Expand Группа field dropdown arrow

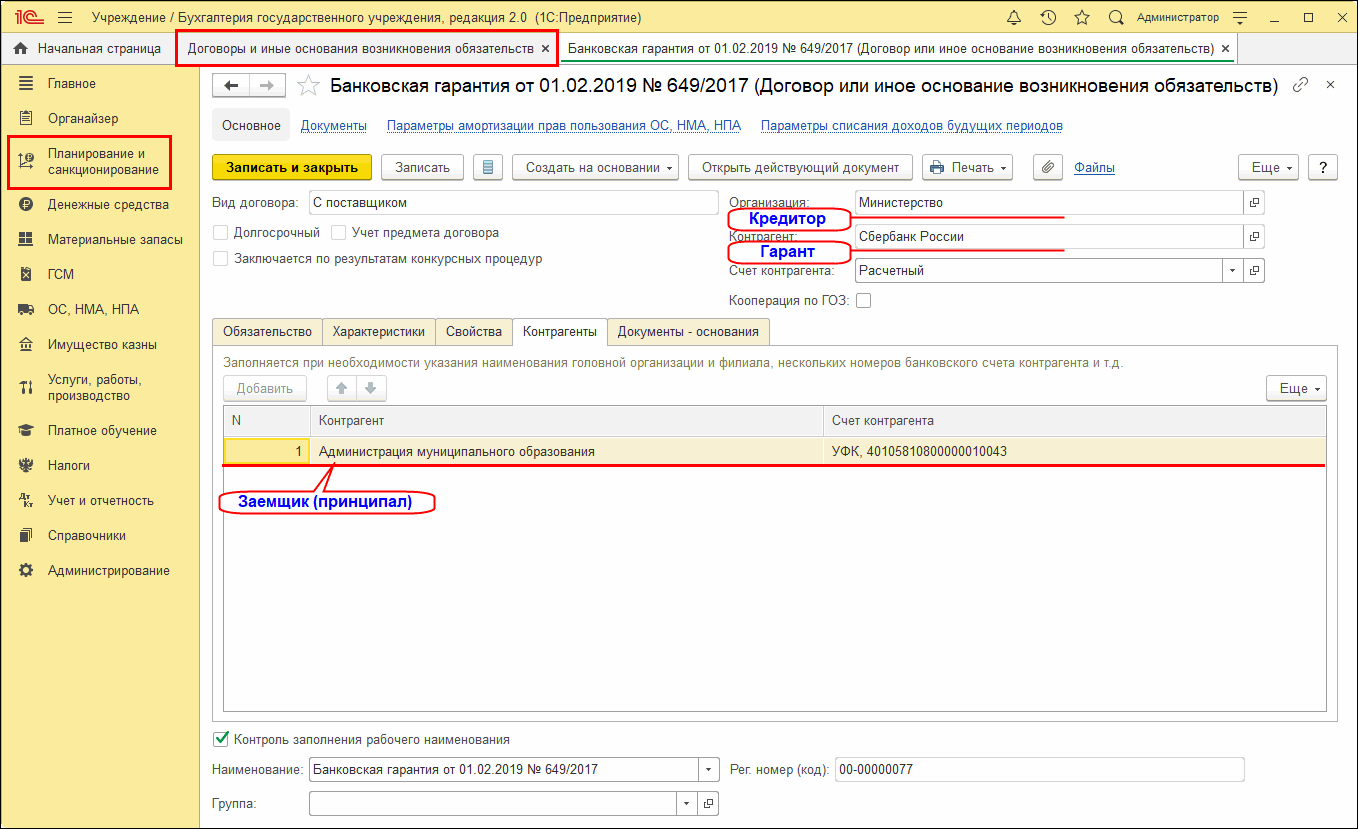(x=687, y=803)
